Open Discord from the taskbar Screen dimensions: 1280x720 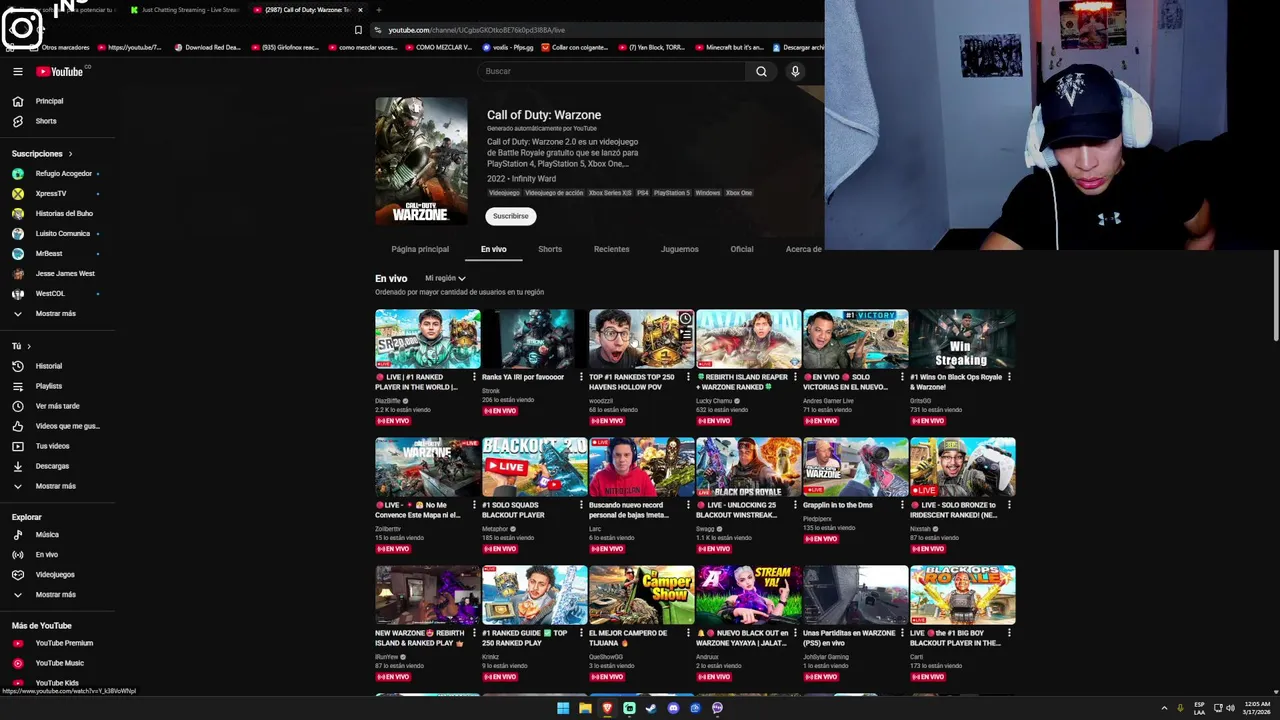pos(673,708)
